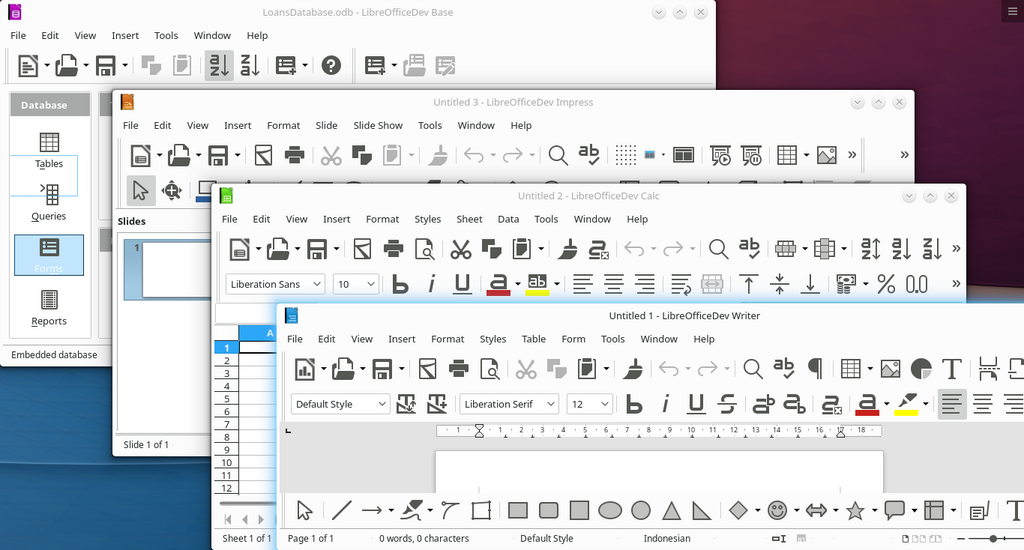Screen dimensions: 1024x550
Task: Toggle Italic in Calc formatting toolbar
Action: pyautogui.click(x=431, y=284)
